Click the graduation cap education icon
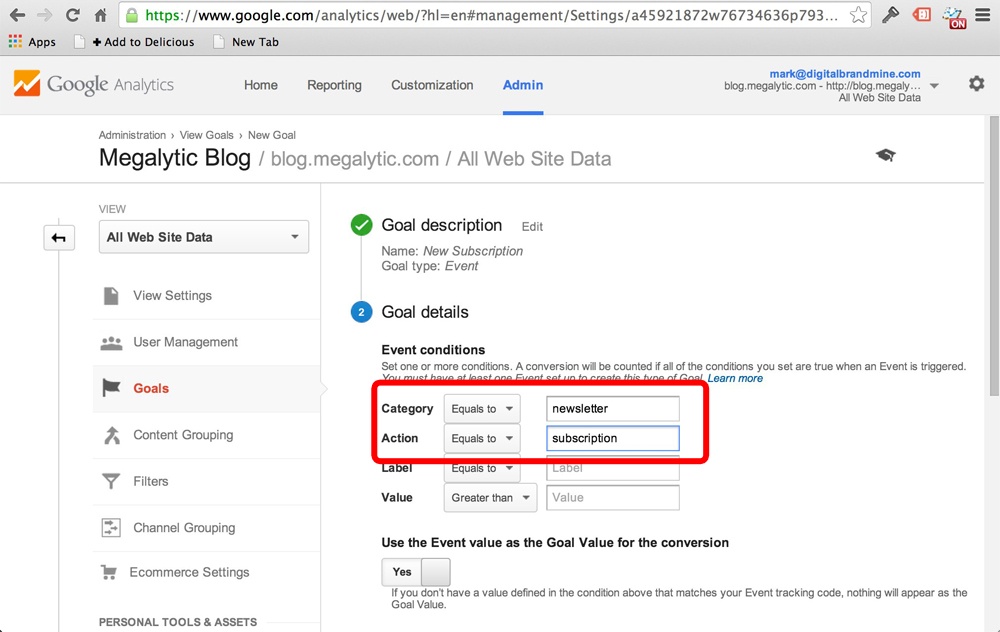Viewport: 1000px width, 632px height. pos(885,155)
